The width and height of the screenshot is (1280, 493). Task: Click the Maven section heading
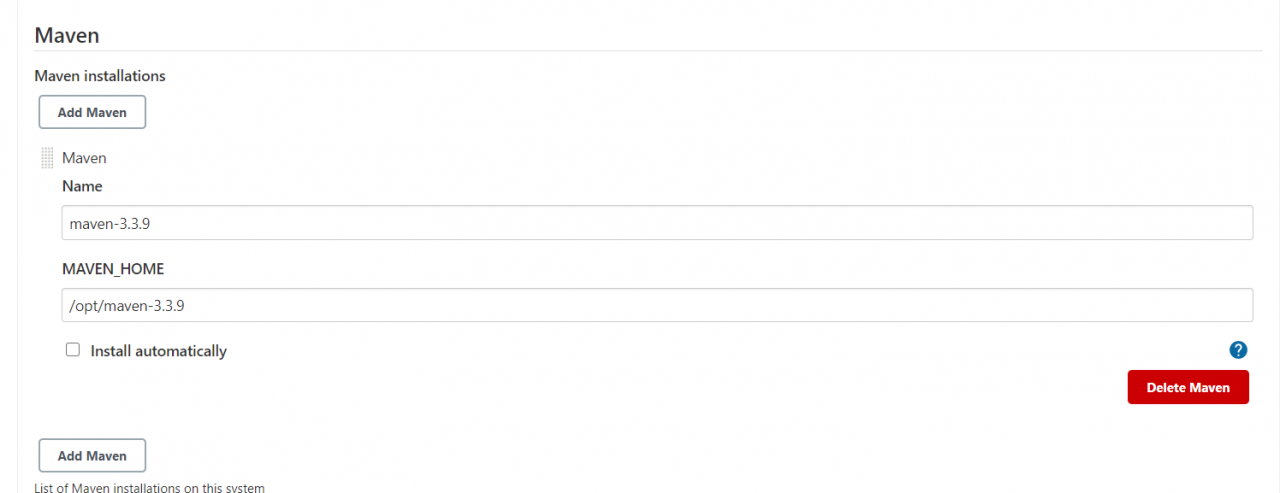click(x=66, y=35)
